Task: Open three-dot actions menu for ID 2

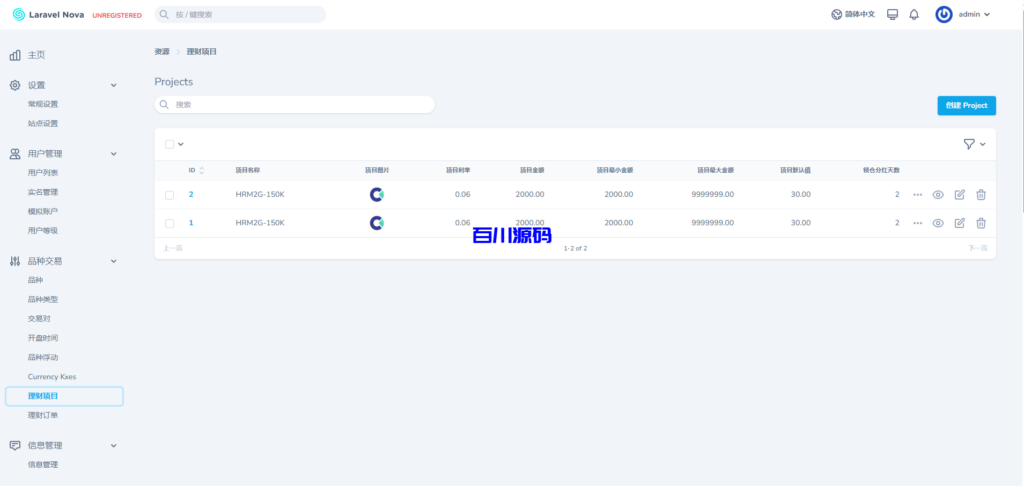Action: click(918, 195)
